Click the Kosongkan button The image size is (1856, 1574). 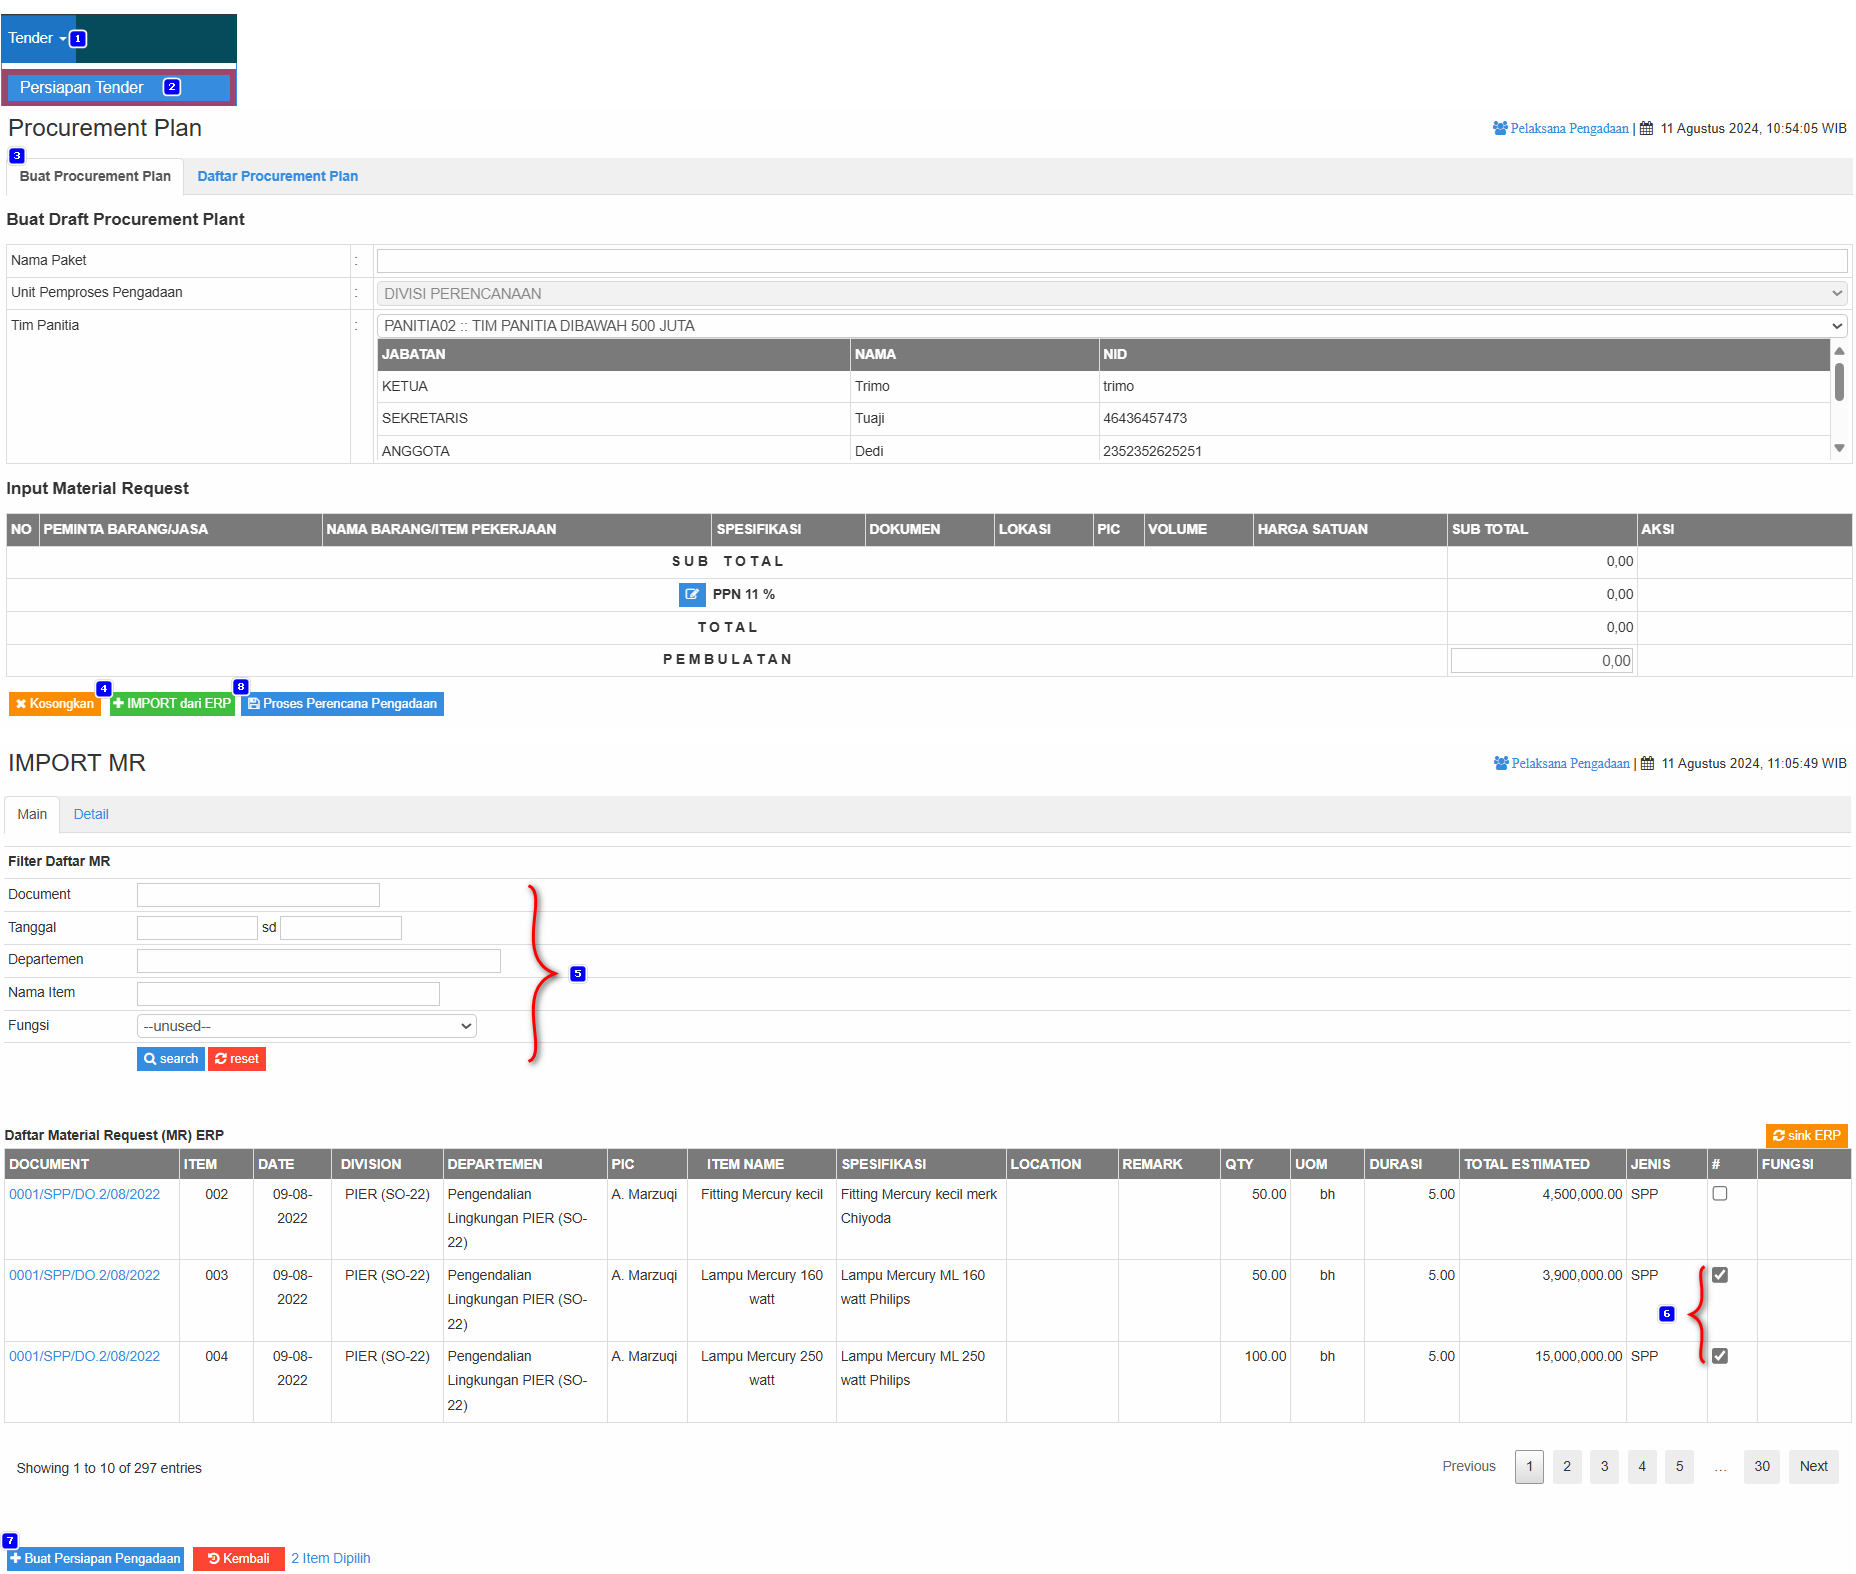pyautogui.click(x=55, y=704)
